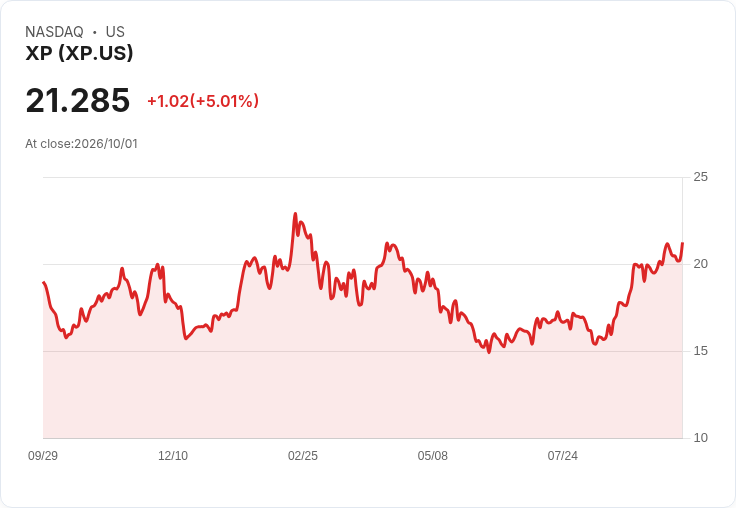Click the 12/10 date axis label
This screenshot has height=508, width=736.
173,456
